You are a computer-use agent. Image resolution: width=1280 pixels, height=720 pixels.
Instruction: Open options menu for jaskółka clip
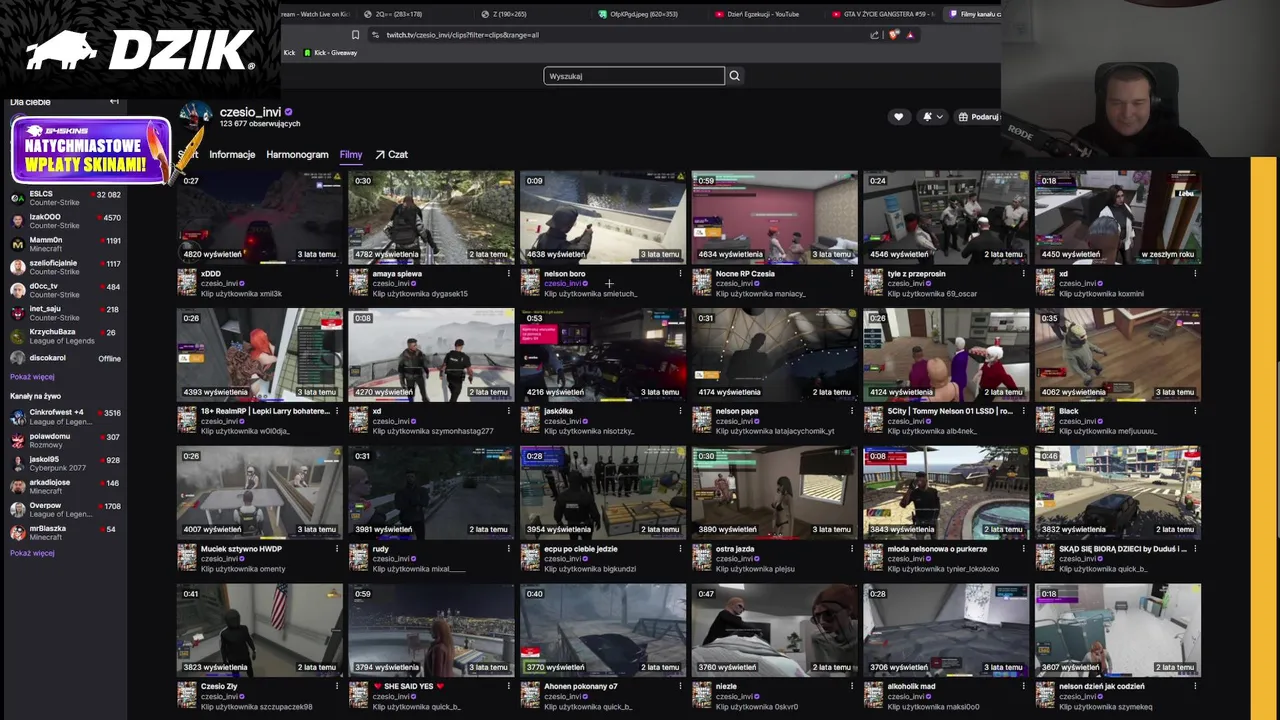point(680,411)
